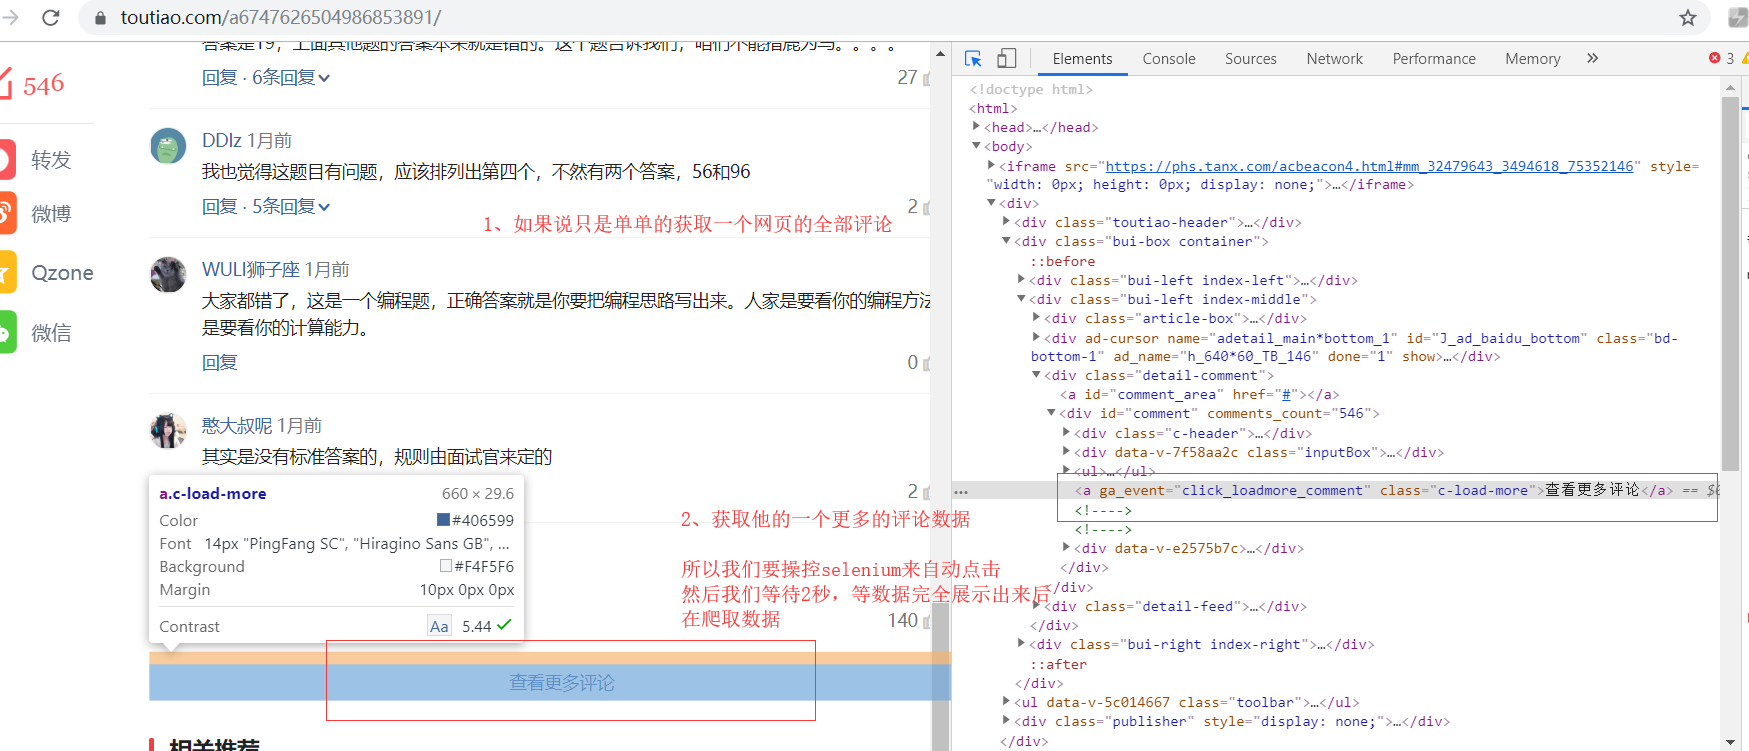Screen dimensions: 1749x751
Task: Expand the toolbar ul node
Action: pyautogui.click(x=1006, y=702)
